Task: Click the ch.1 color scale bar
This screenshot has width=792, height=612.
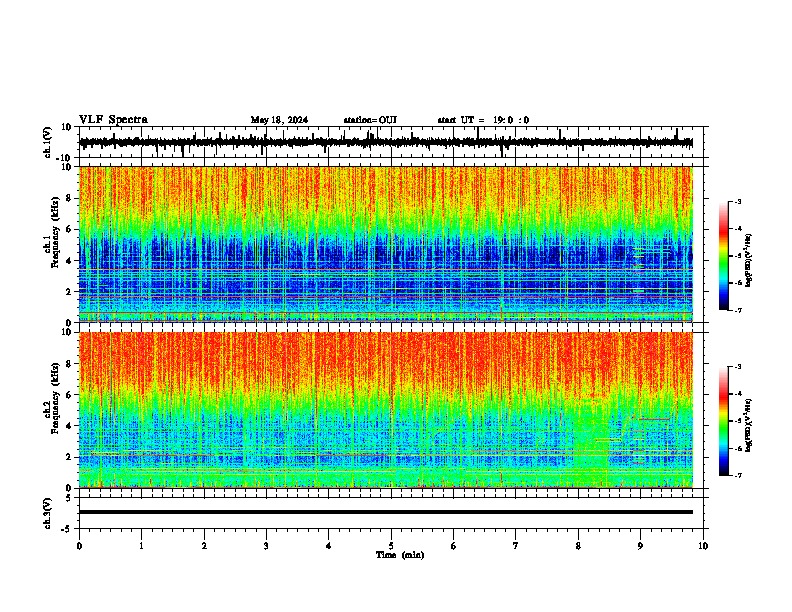Action: (724, 256)
